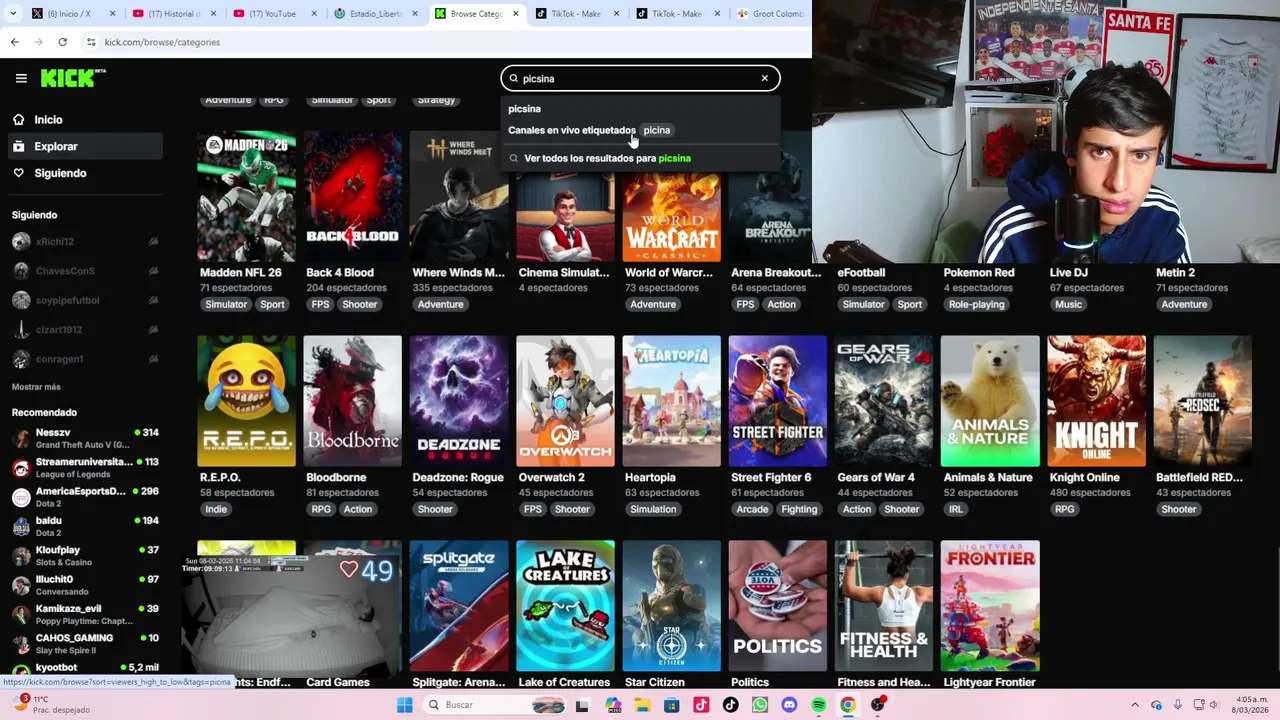
Task: Open the Street Fighter 6 cover
Action: coord(778,401)
